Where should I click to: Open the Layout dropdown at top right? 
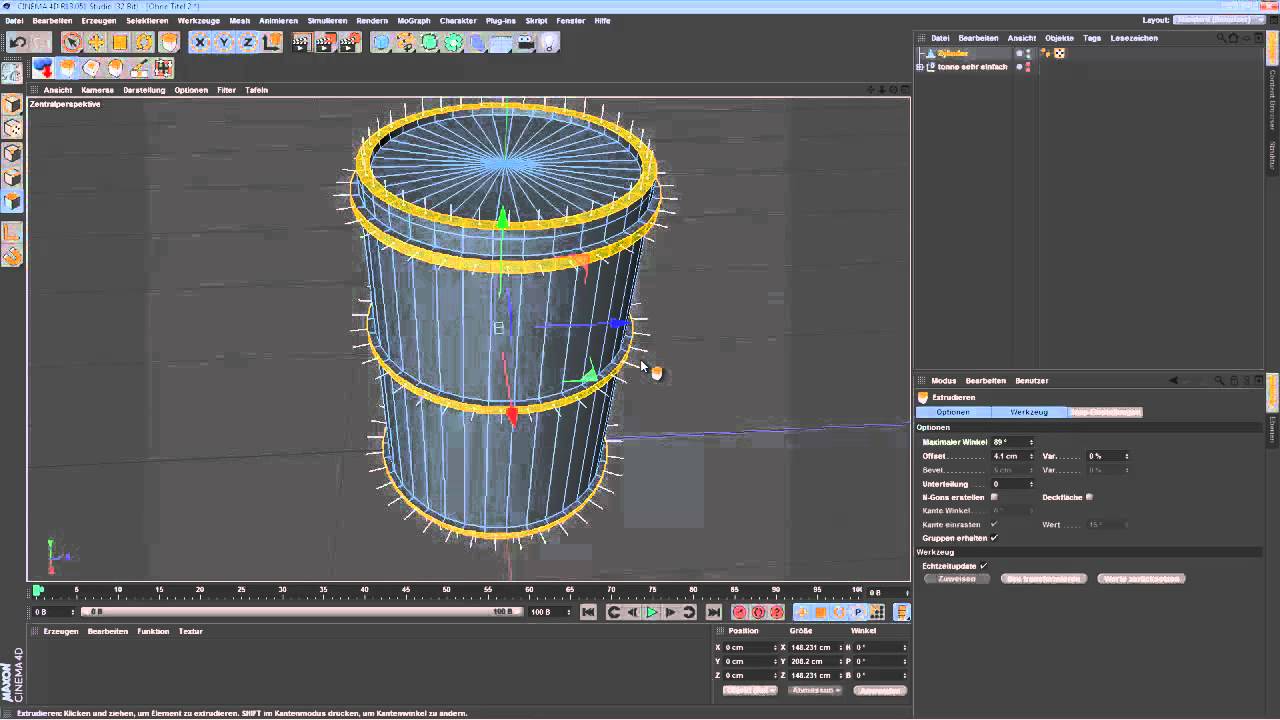tap(1220, 20)
